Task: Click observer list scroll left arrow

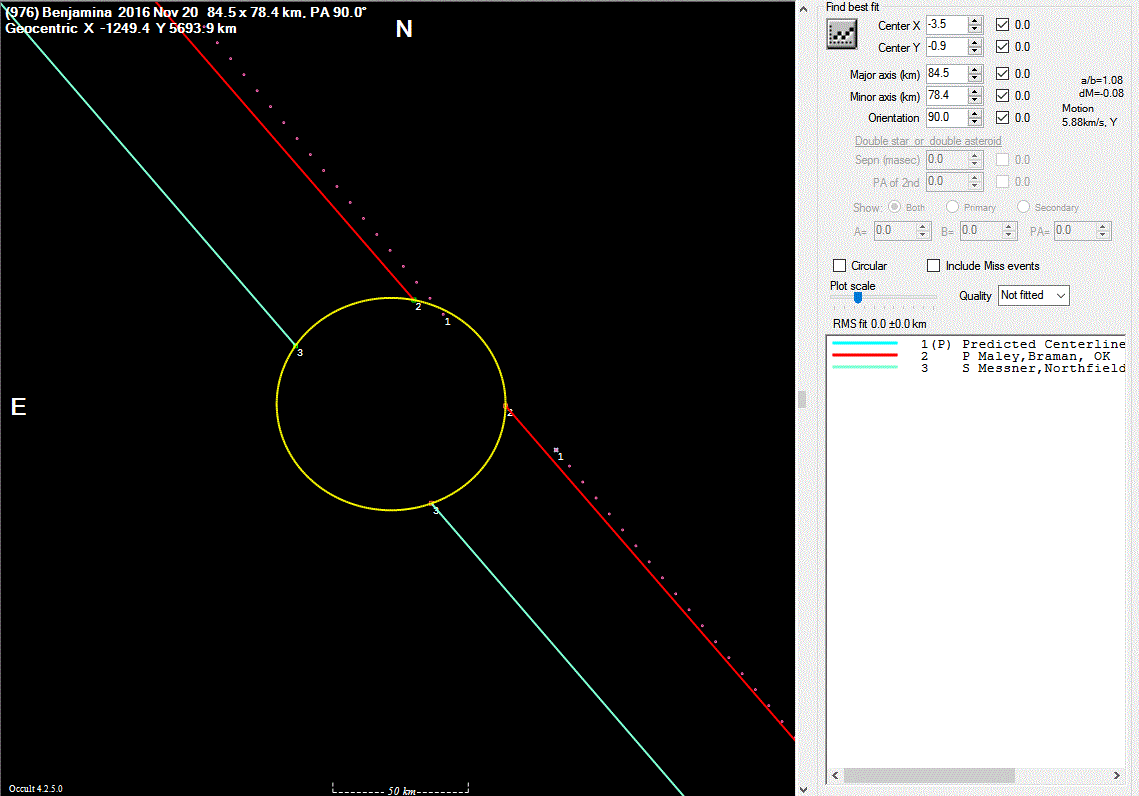Action: coord(835,776)
